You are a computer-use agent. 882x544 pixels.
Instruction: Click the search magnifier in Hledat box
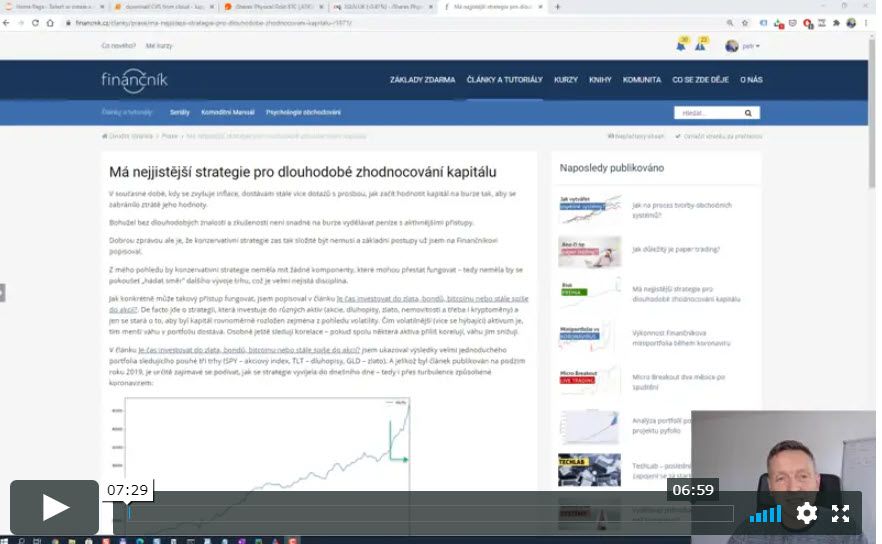tap(748, 113)
